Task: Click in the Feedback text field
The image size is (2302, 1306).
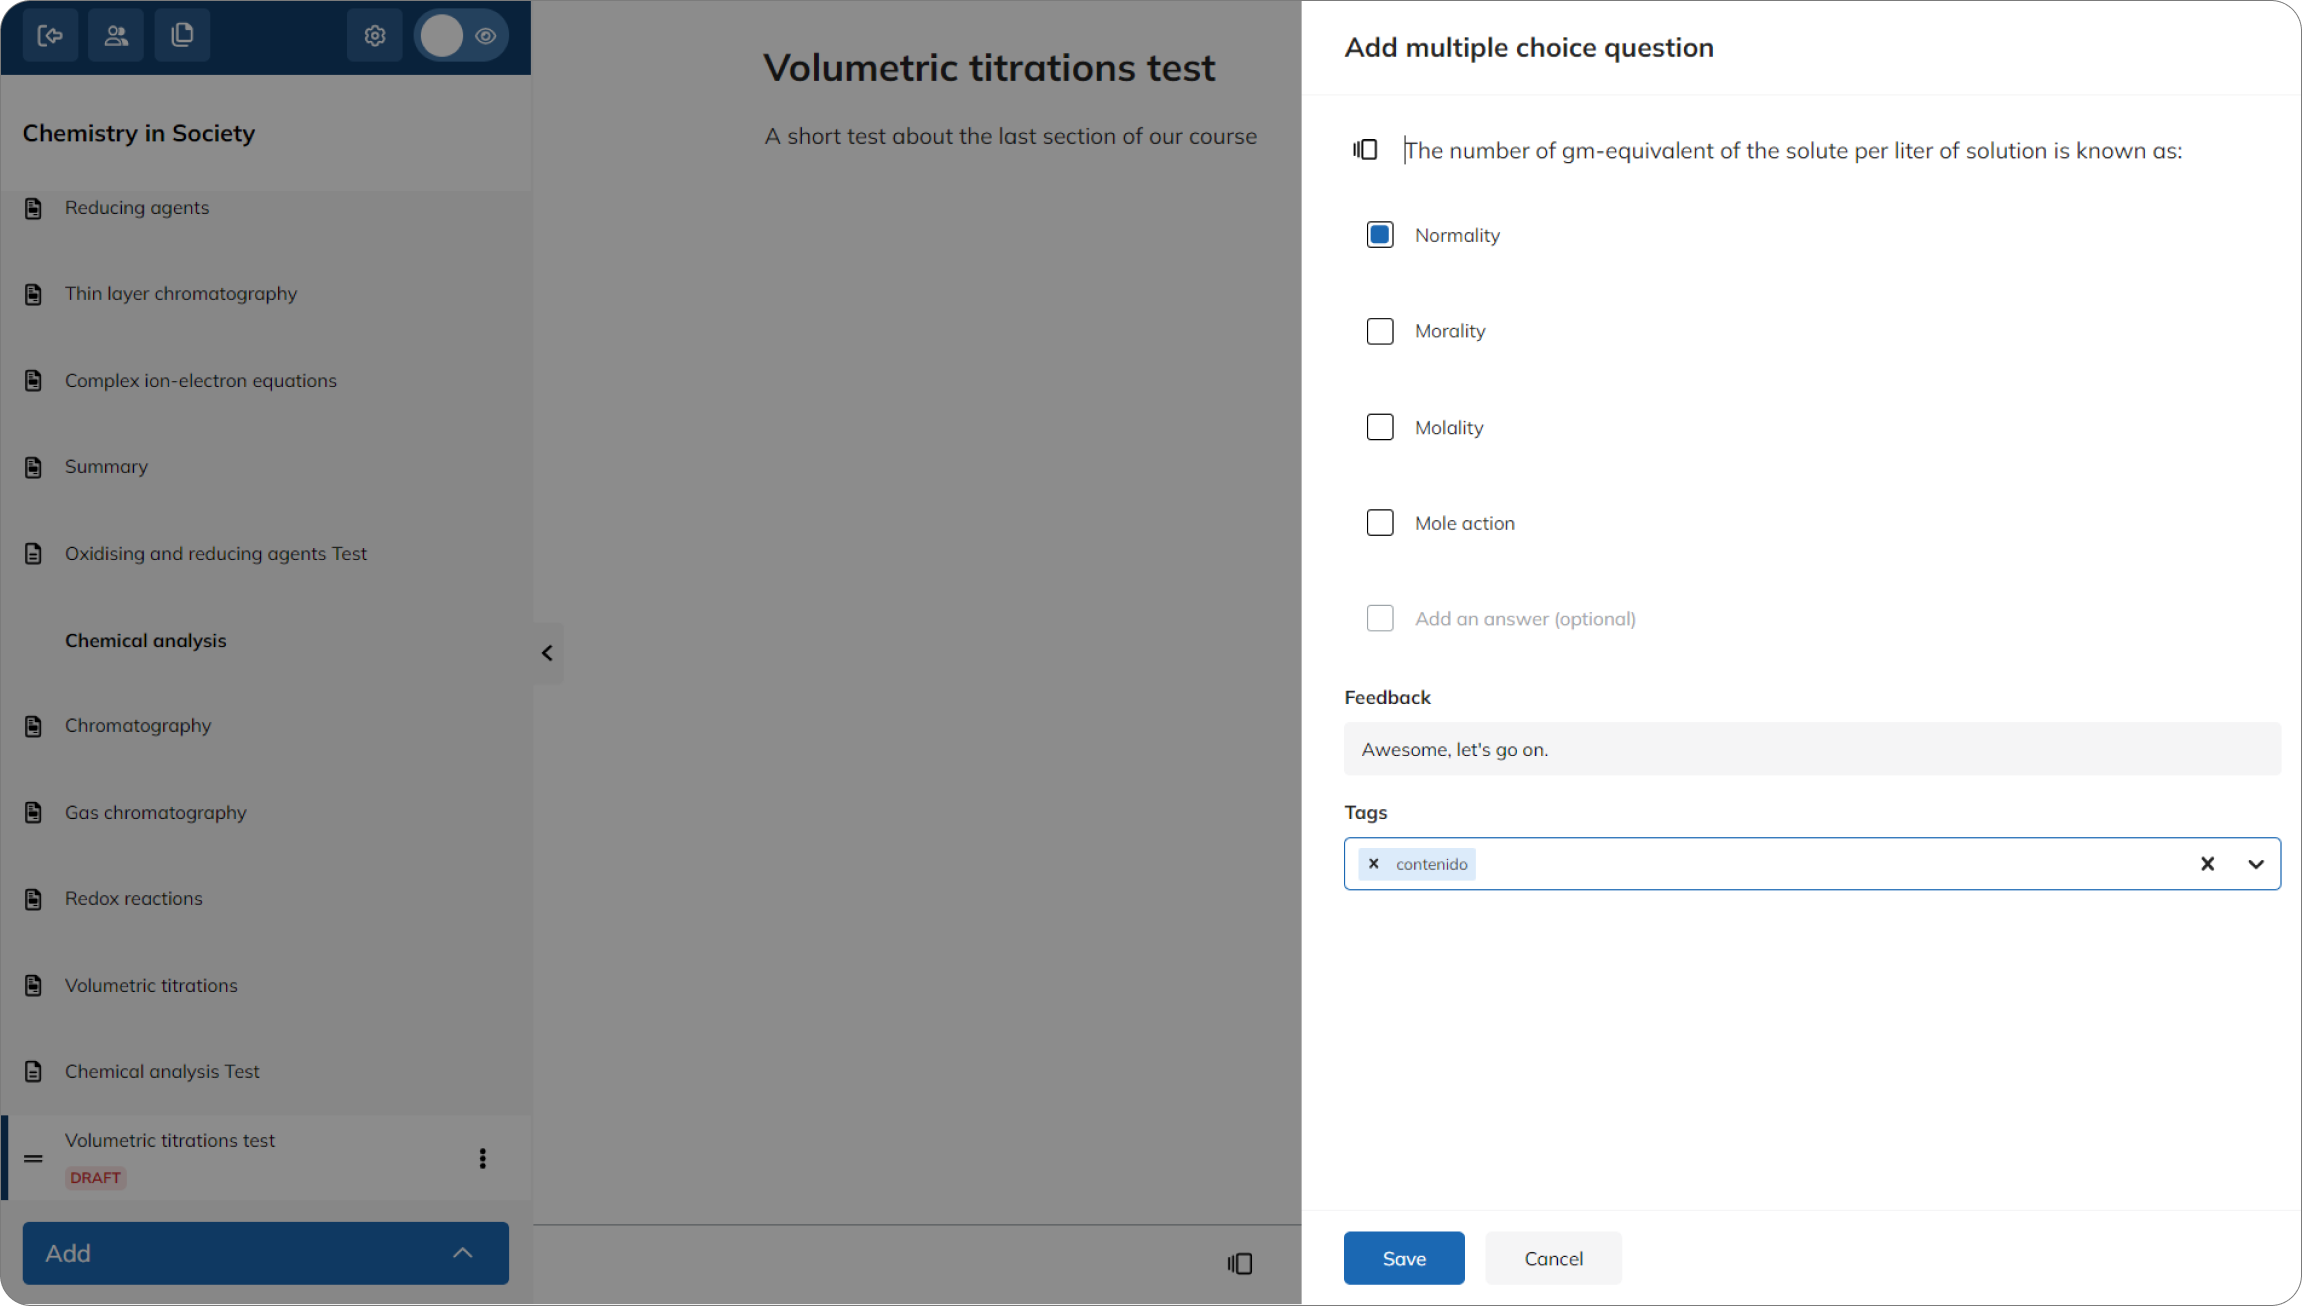Action: coord(1812,749)
